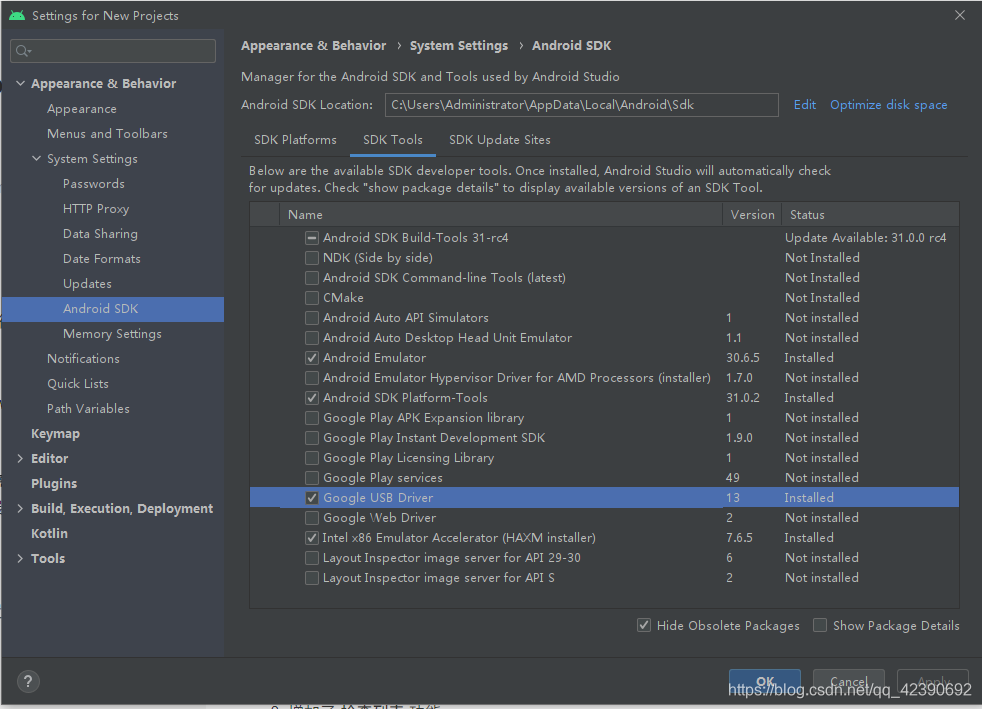Open Notifications settings
The width and height of the screenshot is (982, 709).
[x=83, y=358]
